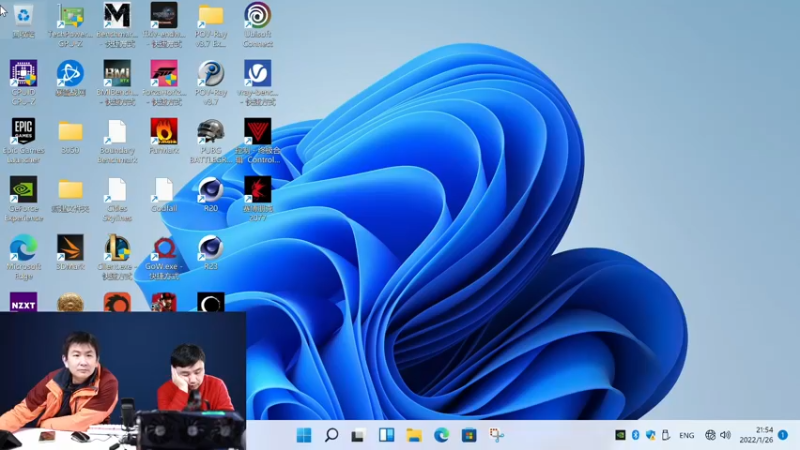Open Microsoft Edge from the taskbar
This screenshot has height=450, width=800.
pyautogui.click(x=441, y=435)
